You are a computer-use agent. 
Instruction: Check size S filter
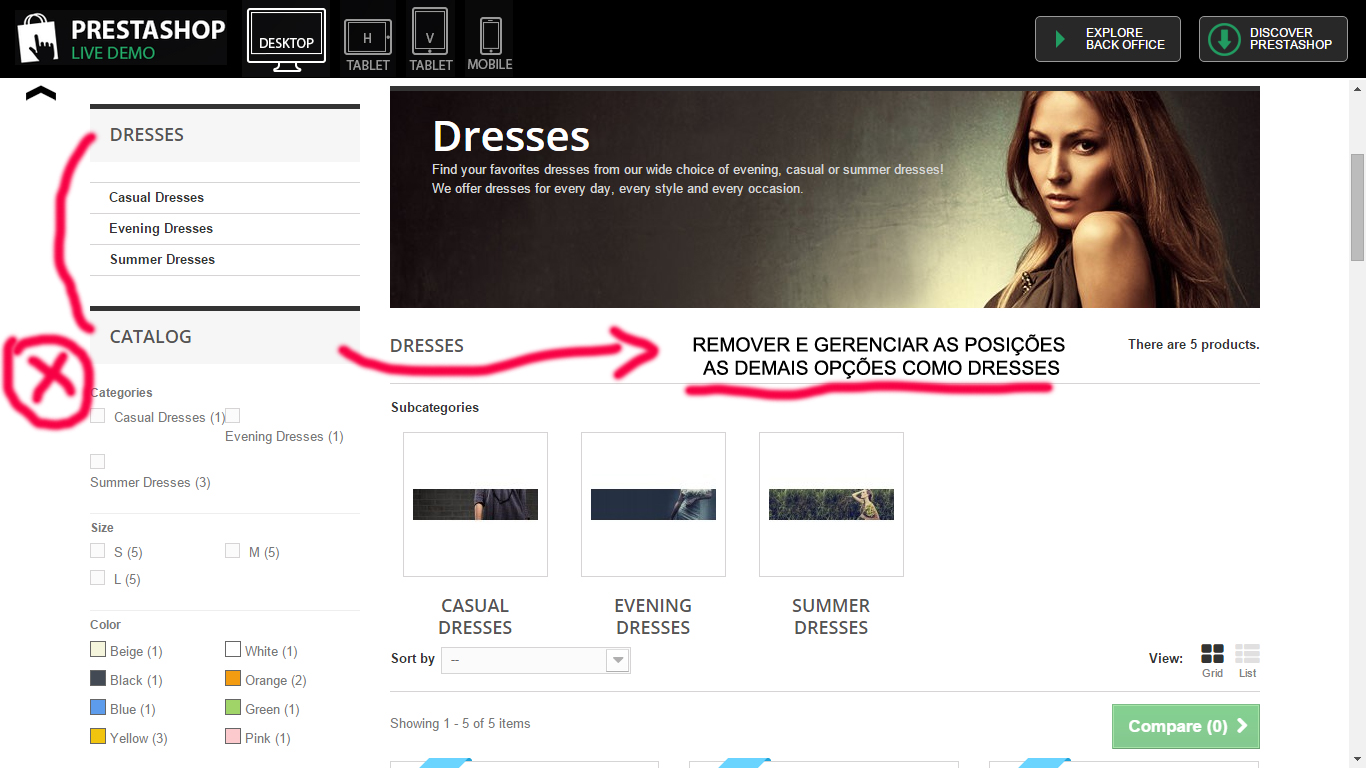coord(98,551)
